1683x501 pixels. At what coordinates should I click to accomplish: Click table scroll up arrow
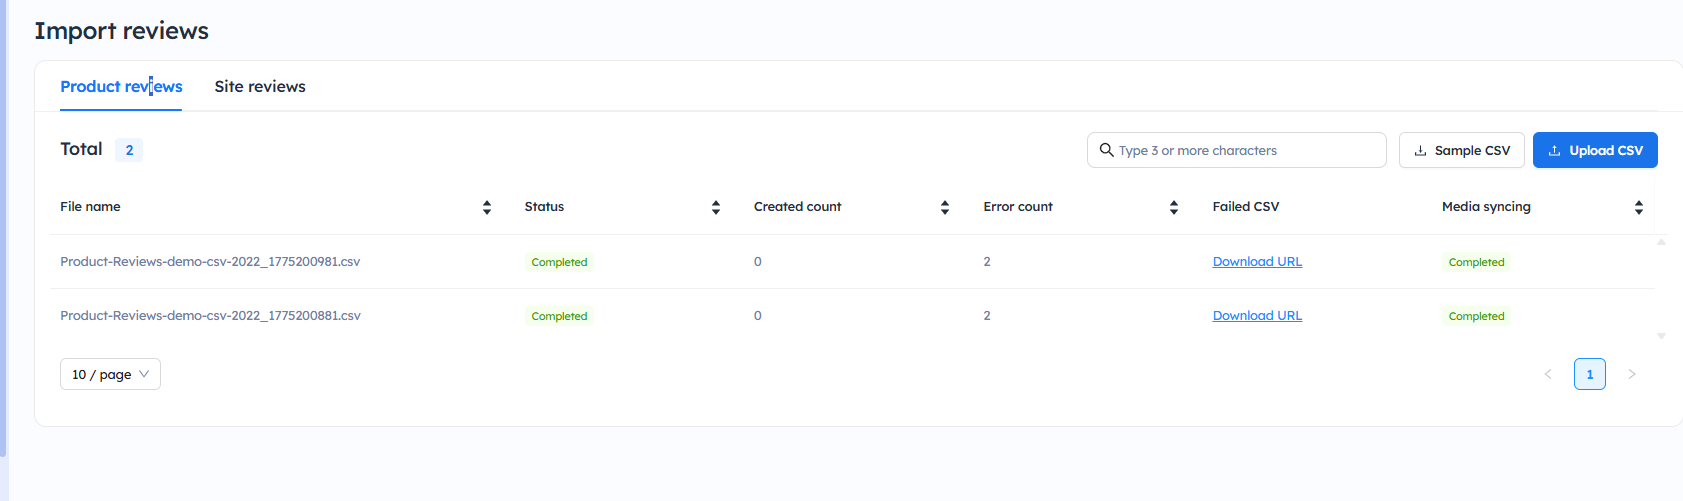coord(1661,242)
